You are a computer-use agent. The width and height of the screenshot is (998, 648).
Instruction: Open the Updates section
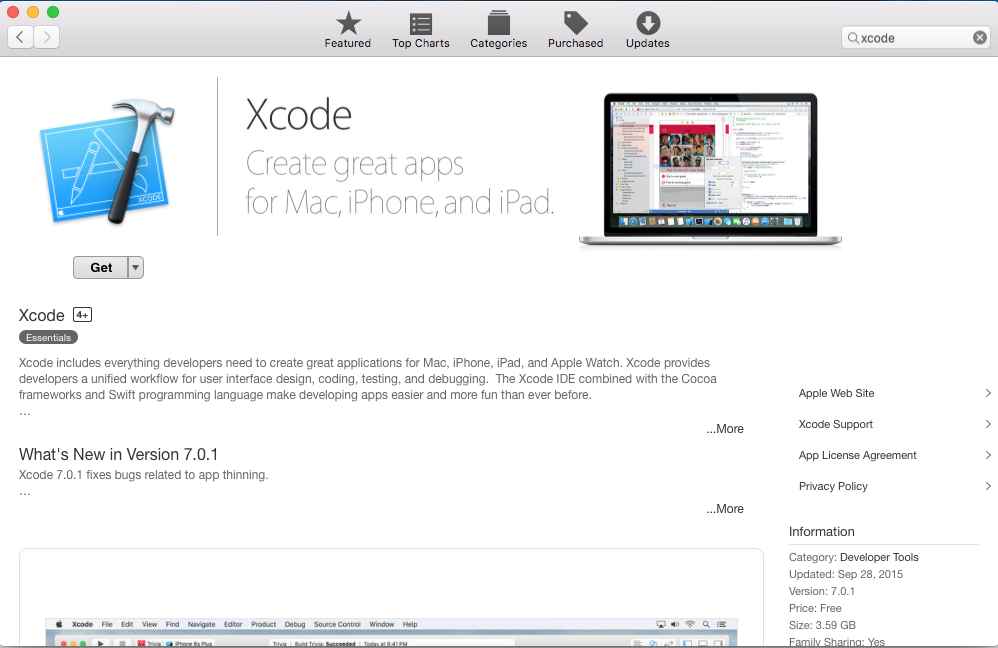[x=647, y=30]
